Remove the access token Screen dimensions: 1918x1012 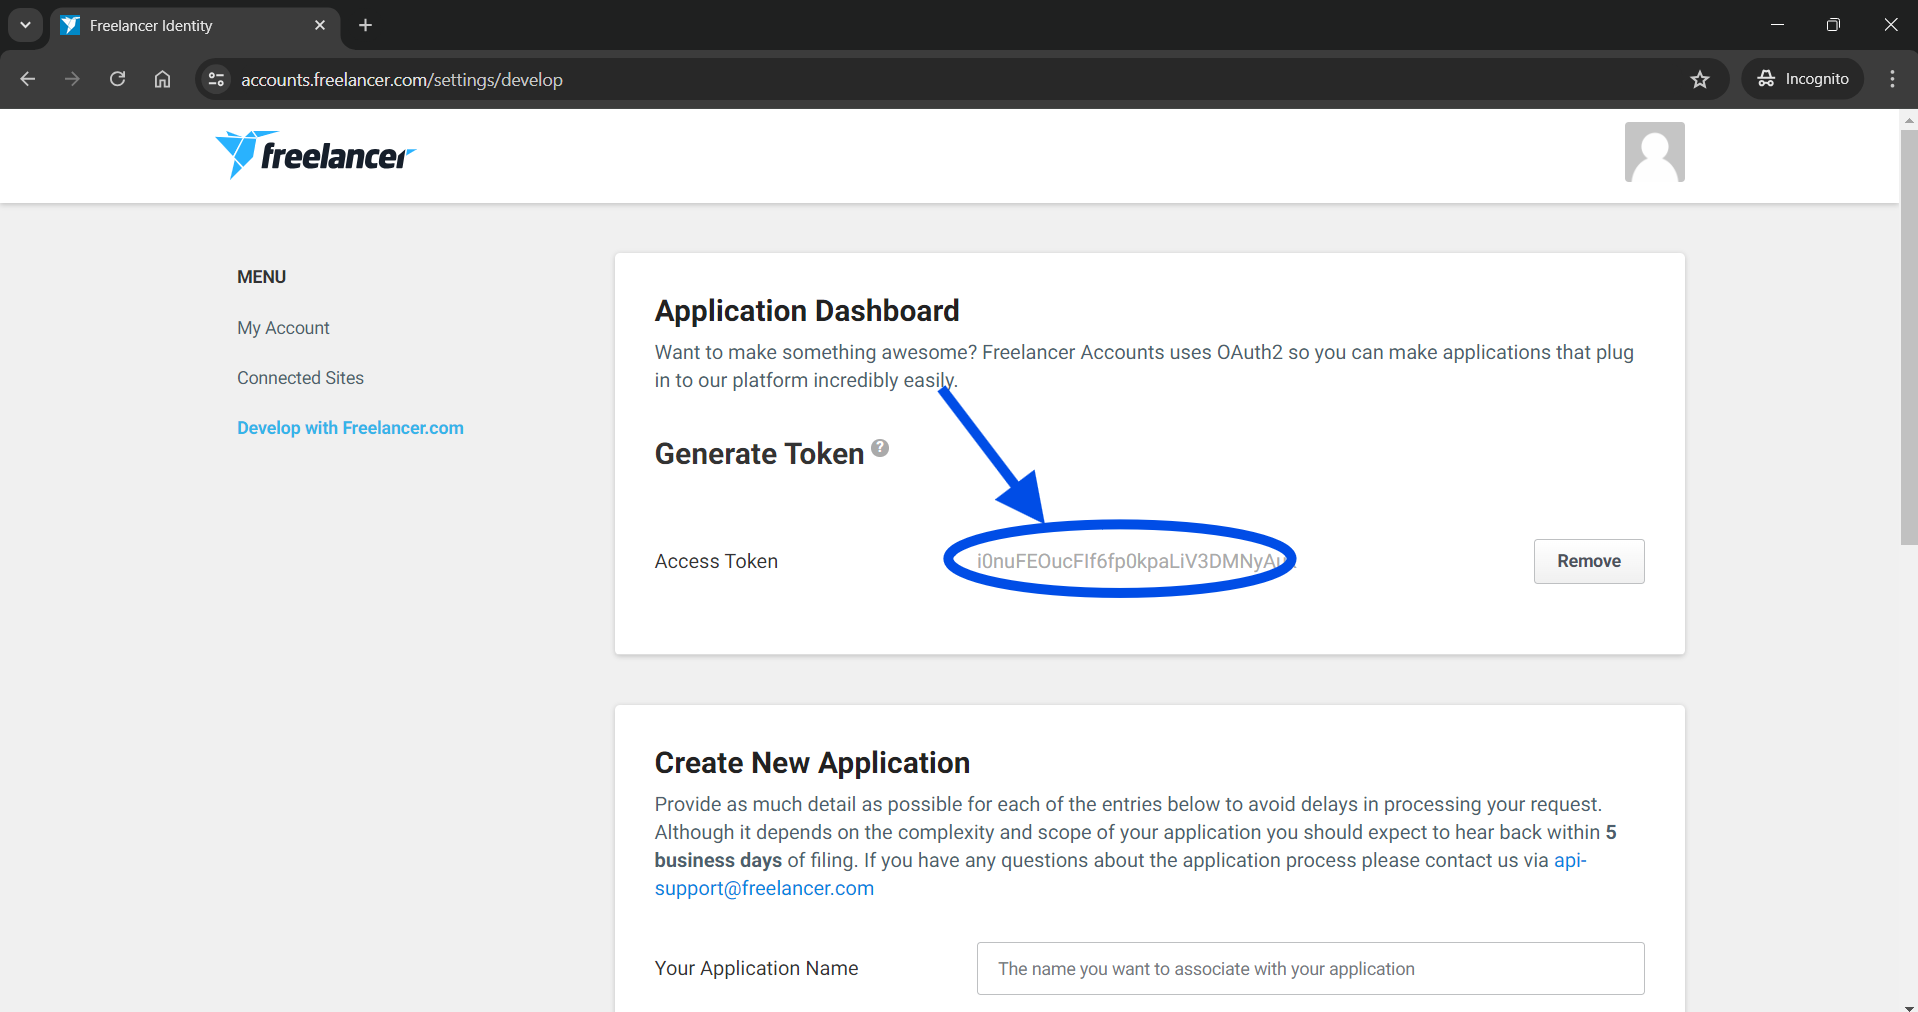[x=1589, y=561]
